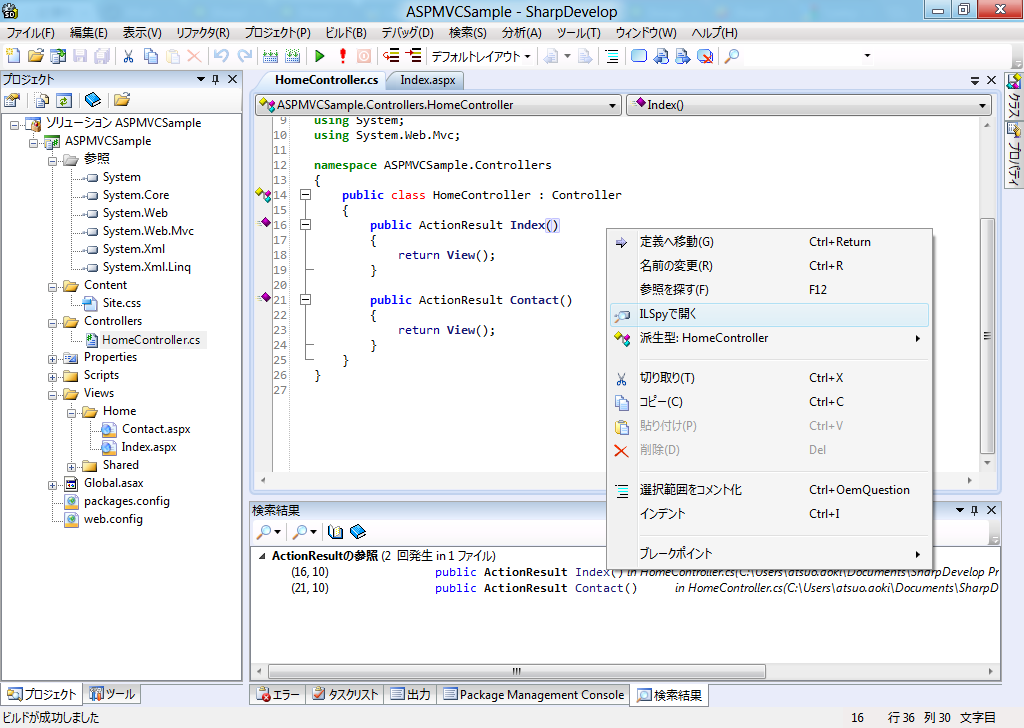
Task: Click the New File toolbar icon
Action: 13,56
